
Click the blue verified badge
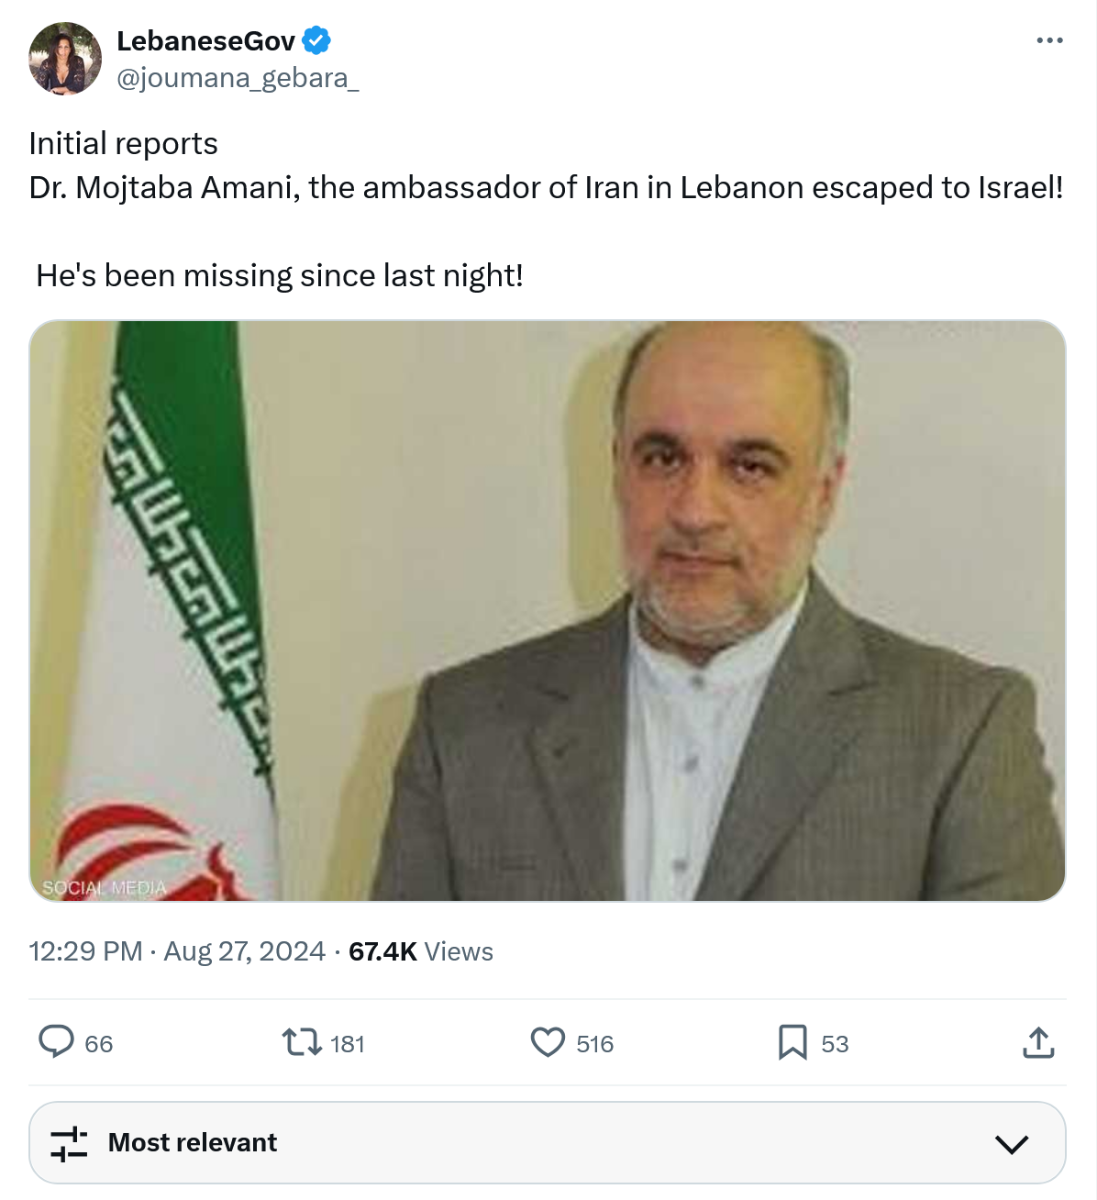click(x=317, y=41)
